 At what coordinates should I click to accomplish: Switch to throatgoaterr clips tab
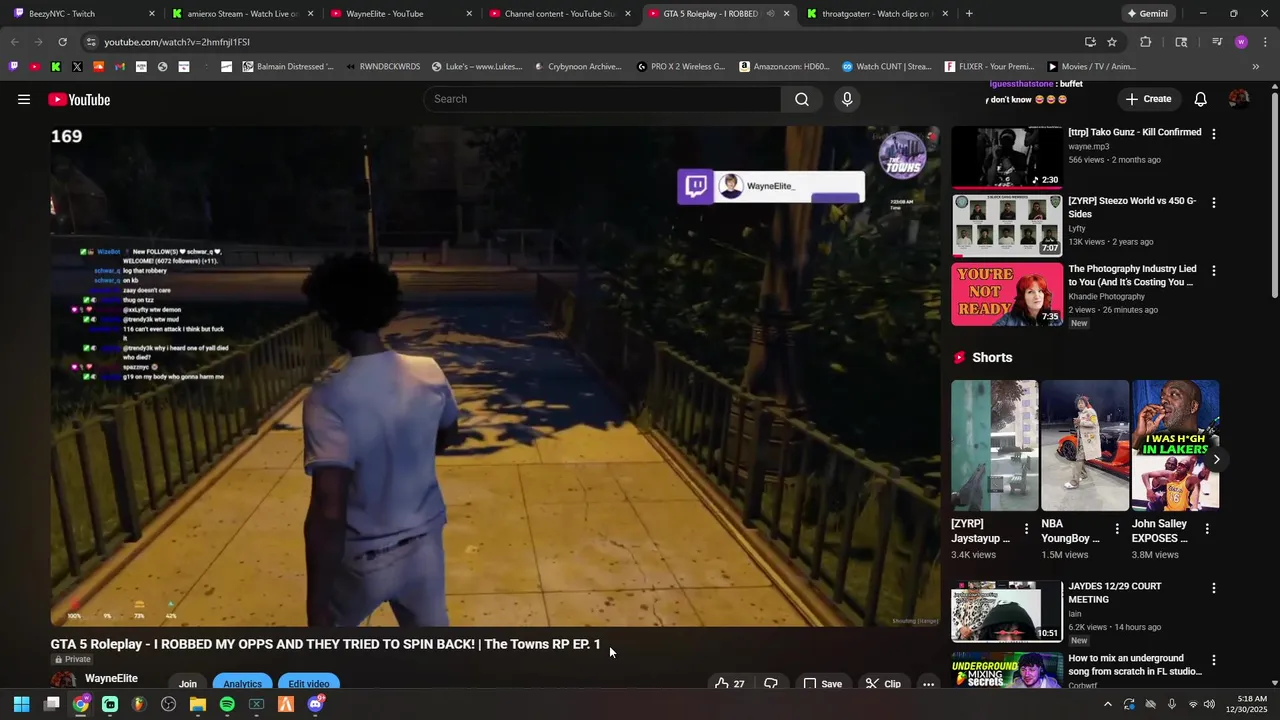coord(876,14)
